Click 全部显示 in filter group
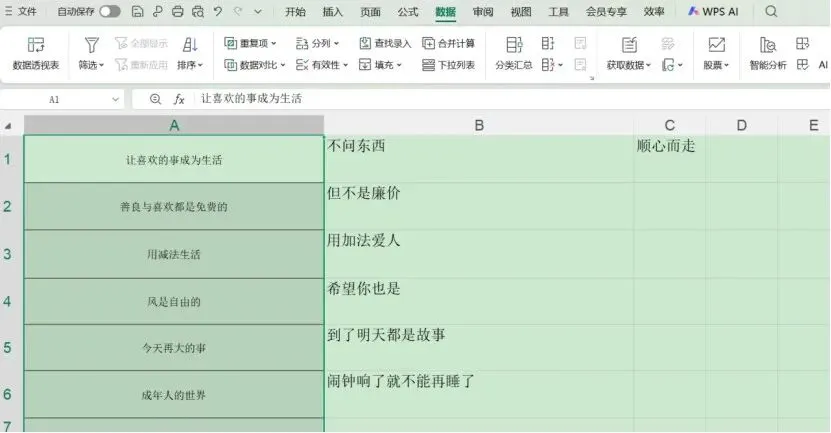The image size is (831, 433). [x=142, y=43]
